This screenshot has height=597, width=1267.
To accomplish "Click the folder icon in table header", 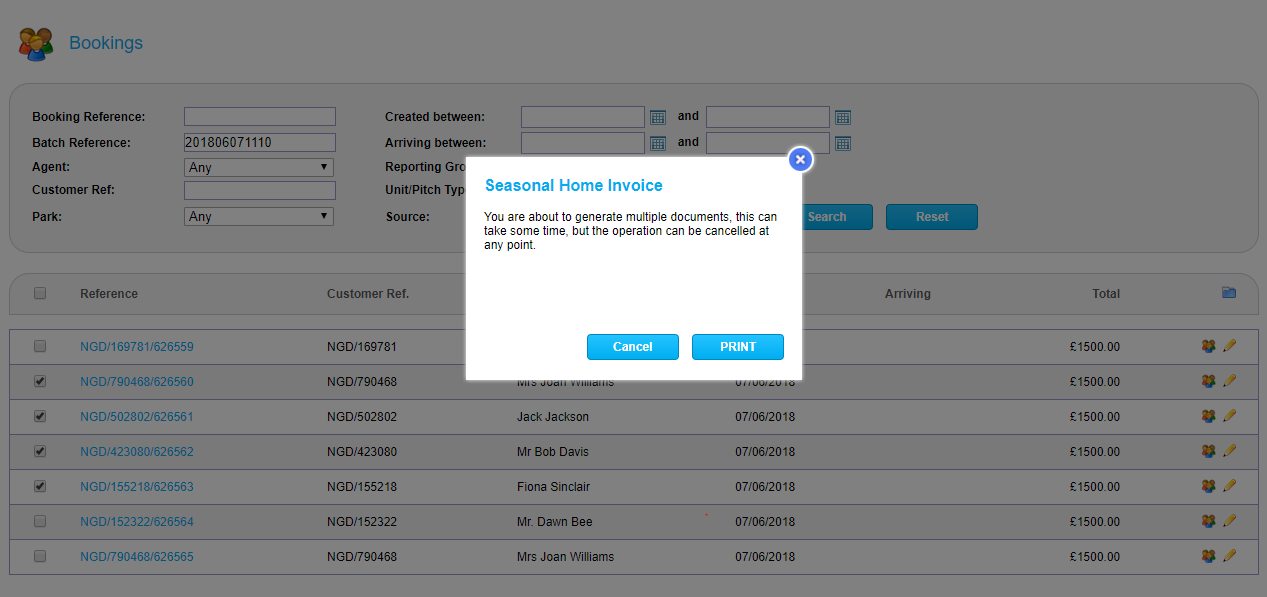I will click(1229, 293).
